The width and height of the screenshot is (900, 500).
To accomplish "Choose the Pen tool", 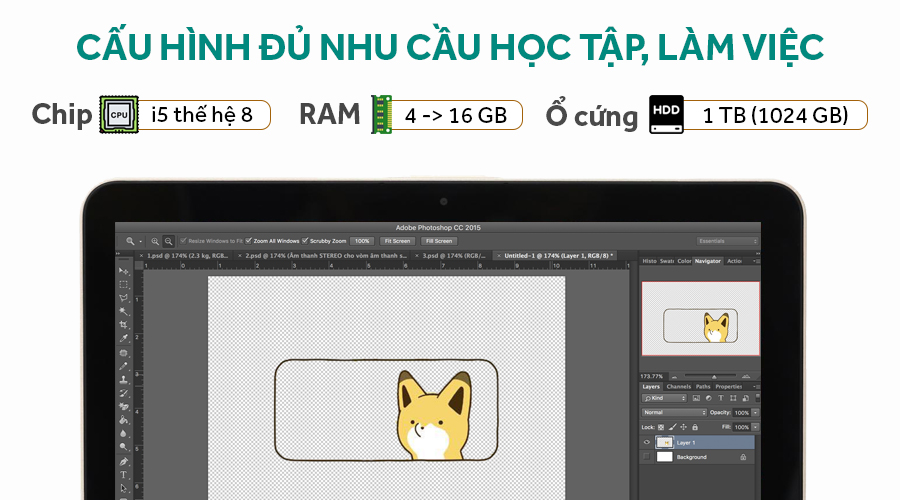I will [124, 461].
